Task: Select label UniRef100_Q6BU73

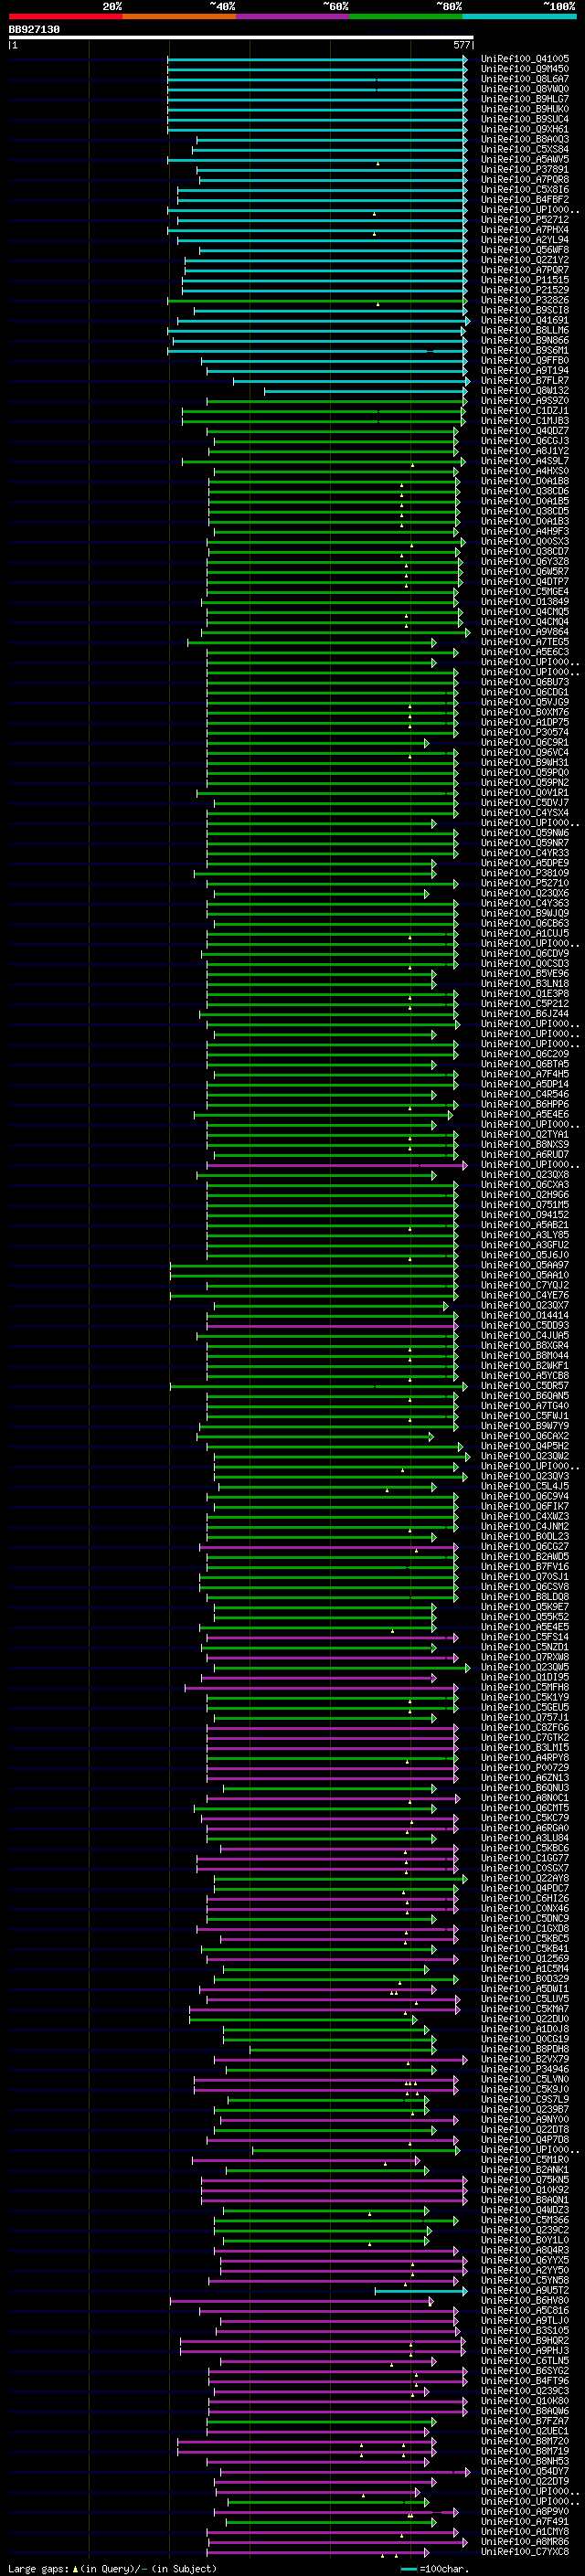Action: click(525, 682)
